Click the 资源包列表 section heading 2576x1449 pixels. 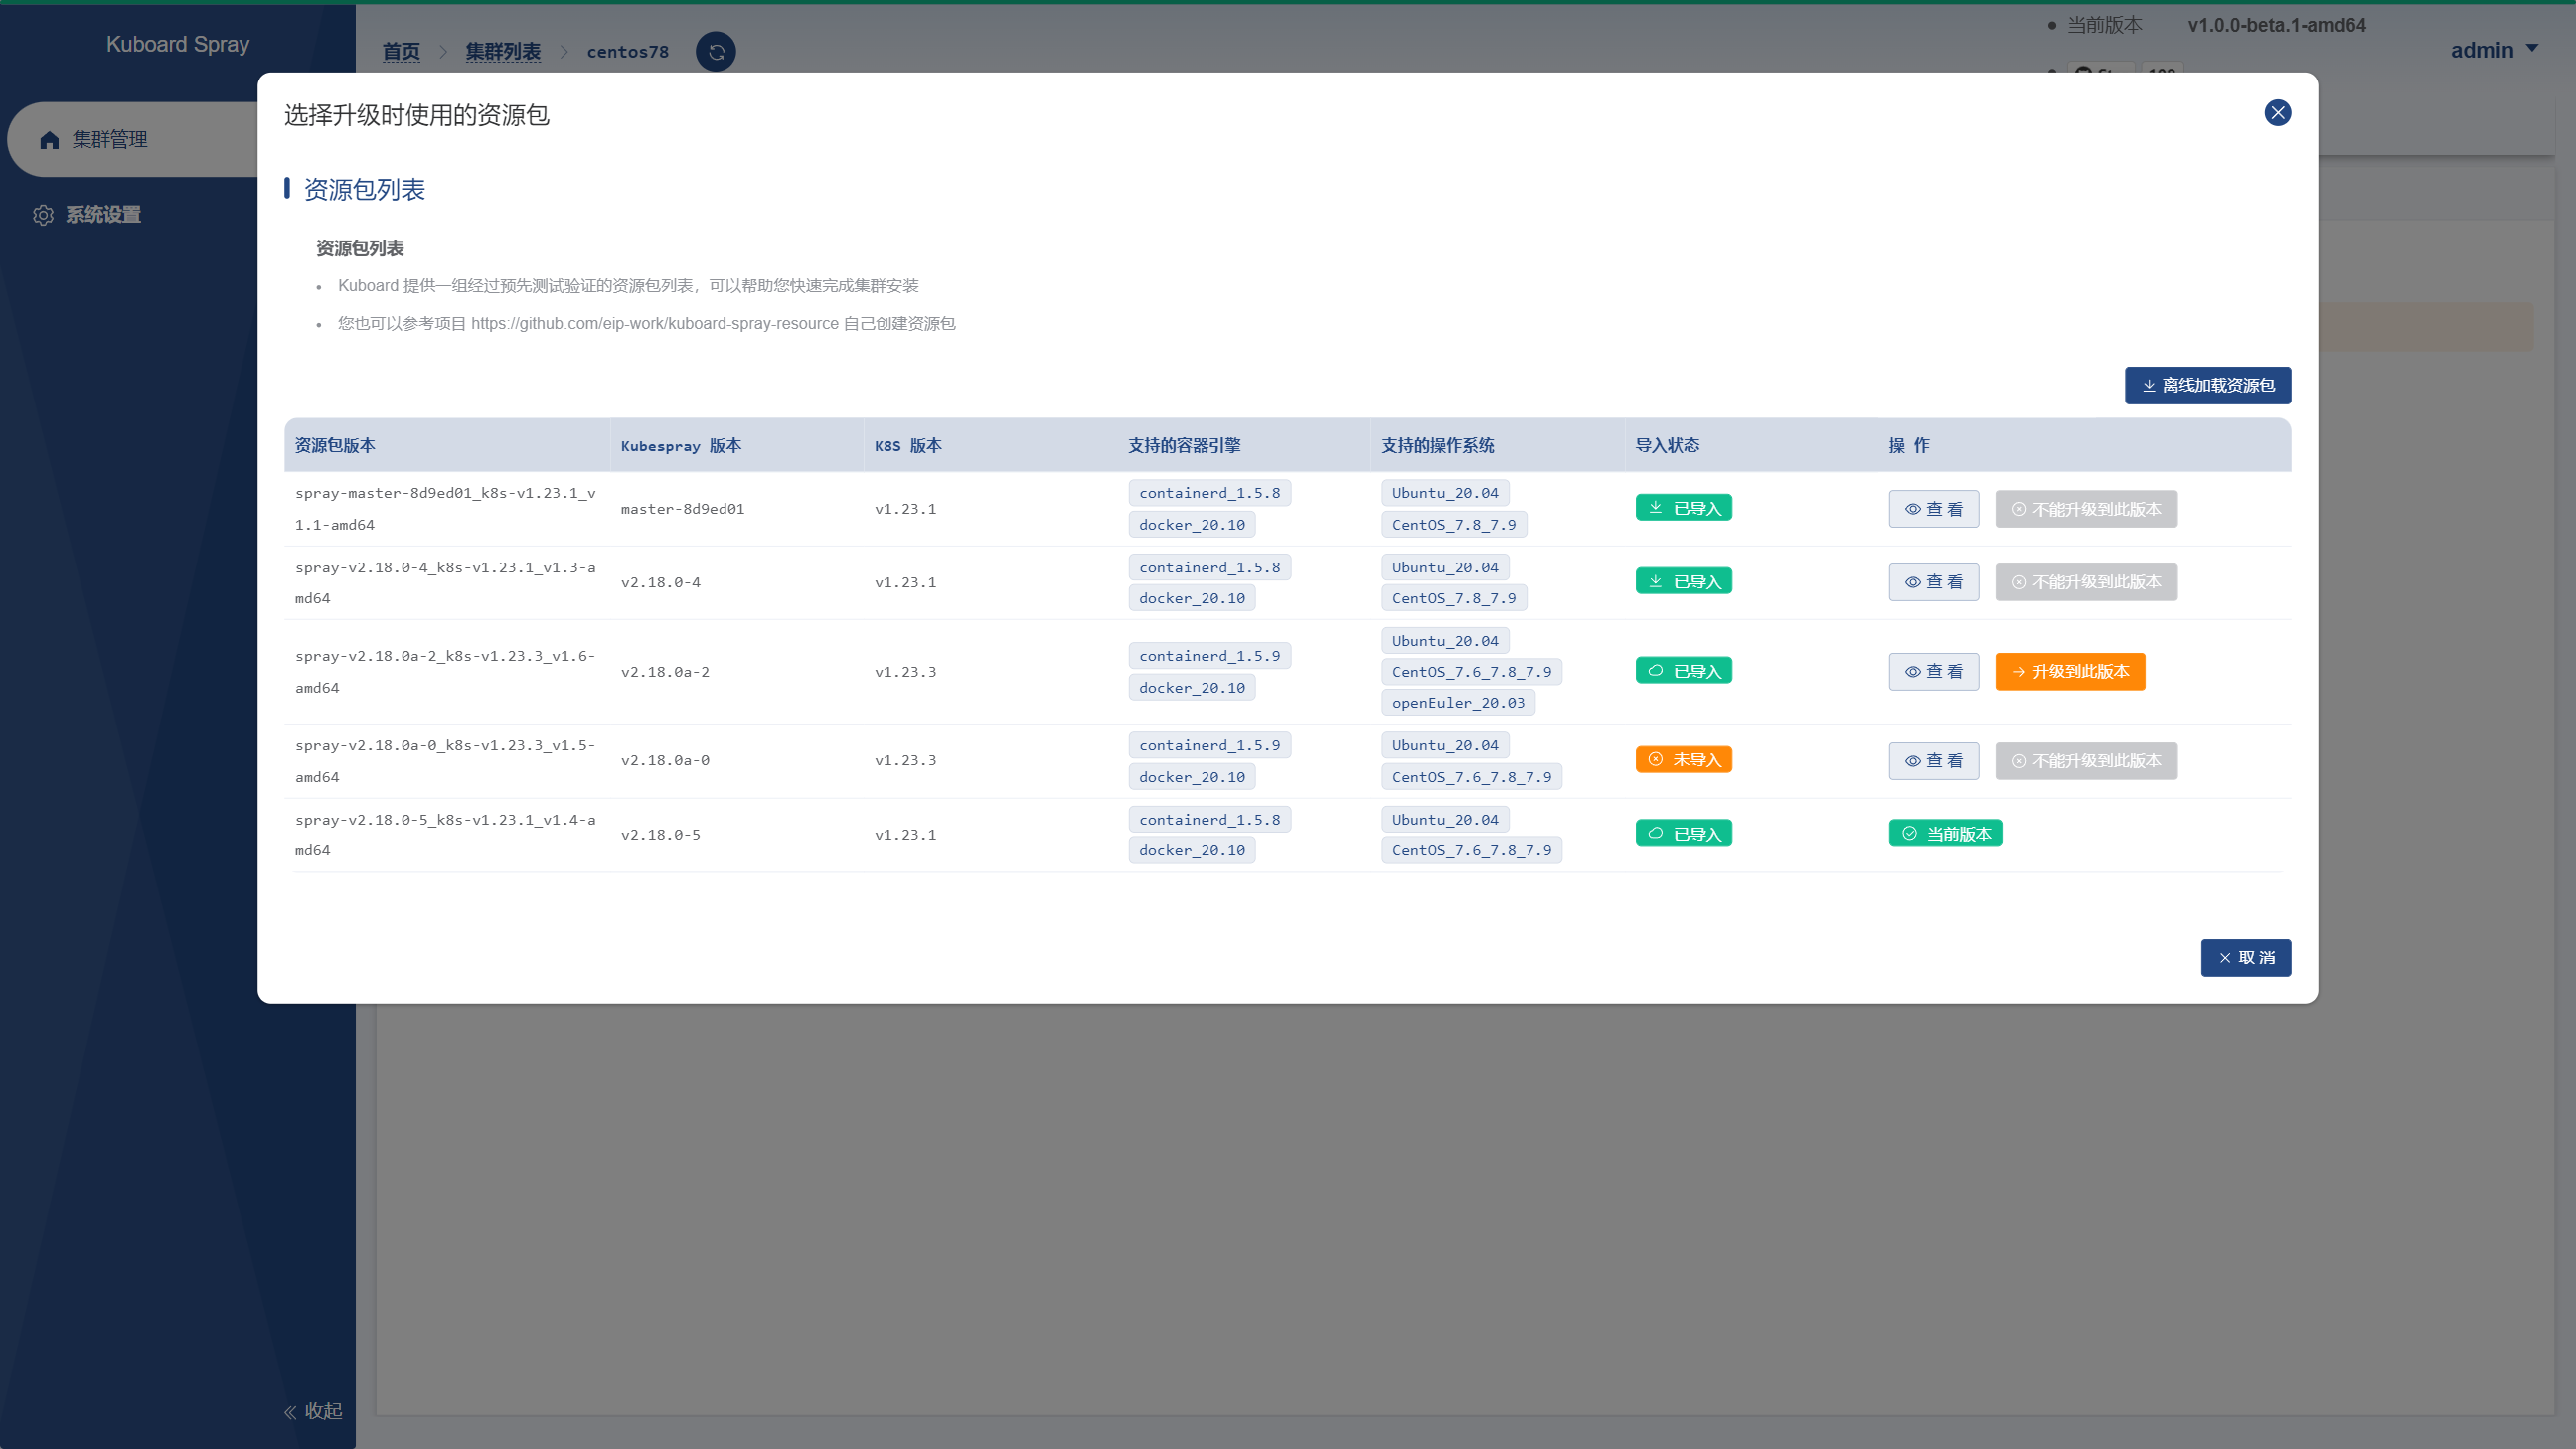coord(364,189)
